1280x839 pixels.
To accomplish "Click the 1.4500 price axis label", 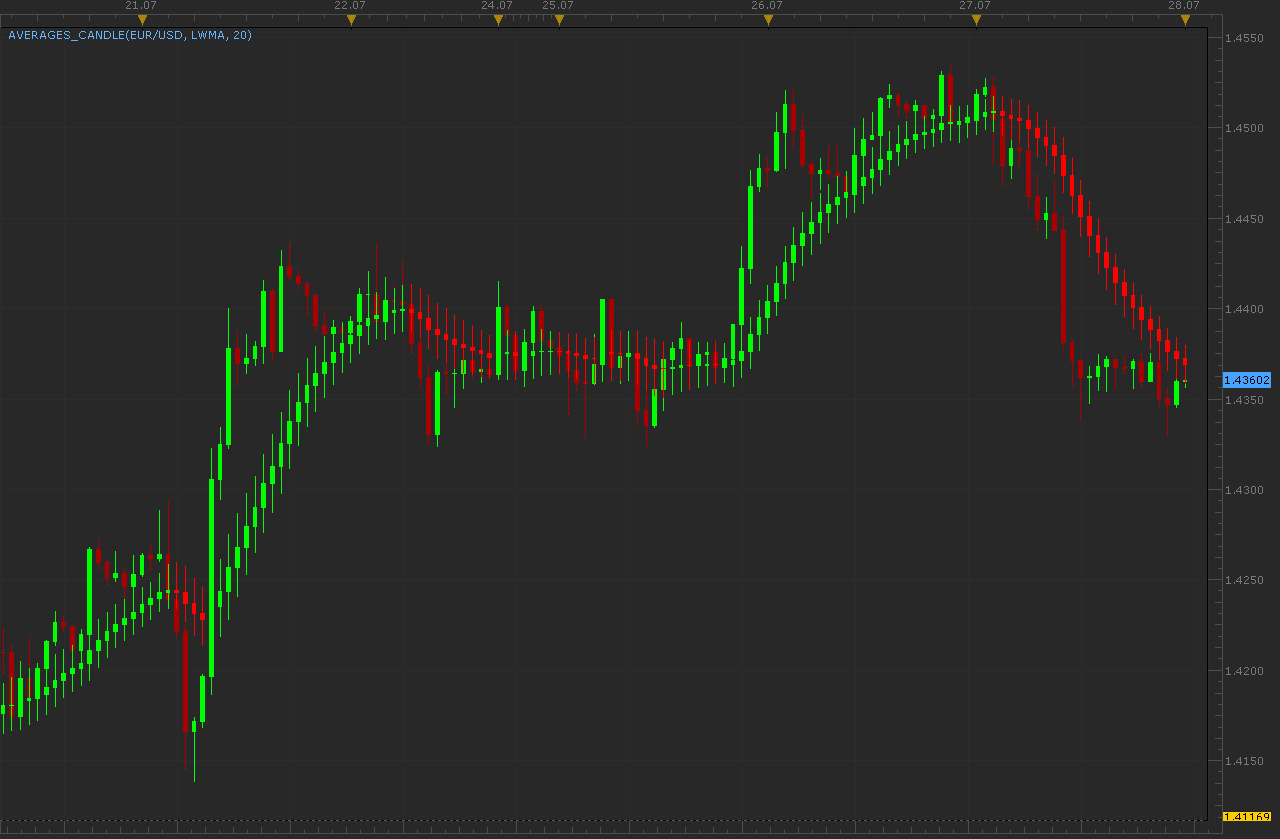I will (1245, 128).
